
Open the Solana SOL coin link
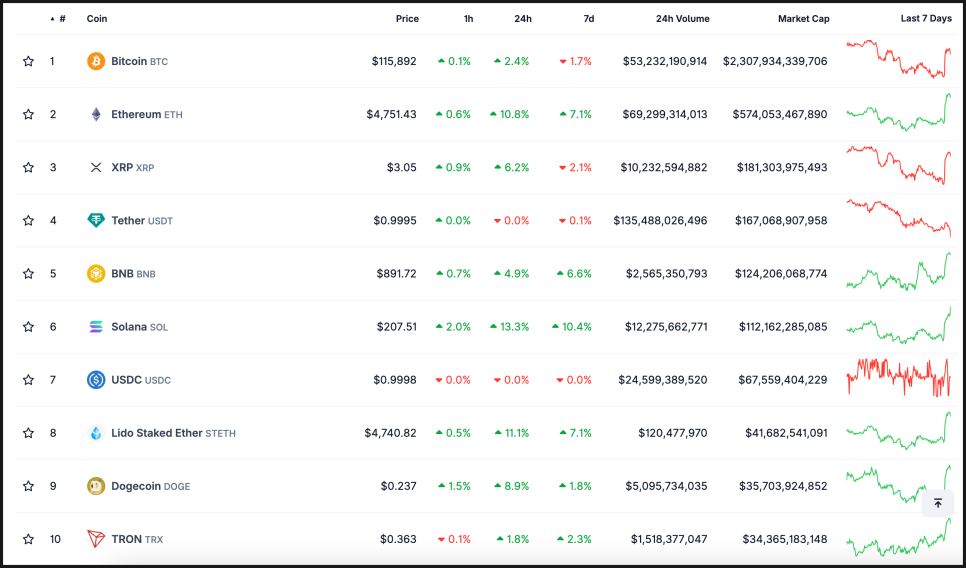point(139,327)
